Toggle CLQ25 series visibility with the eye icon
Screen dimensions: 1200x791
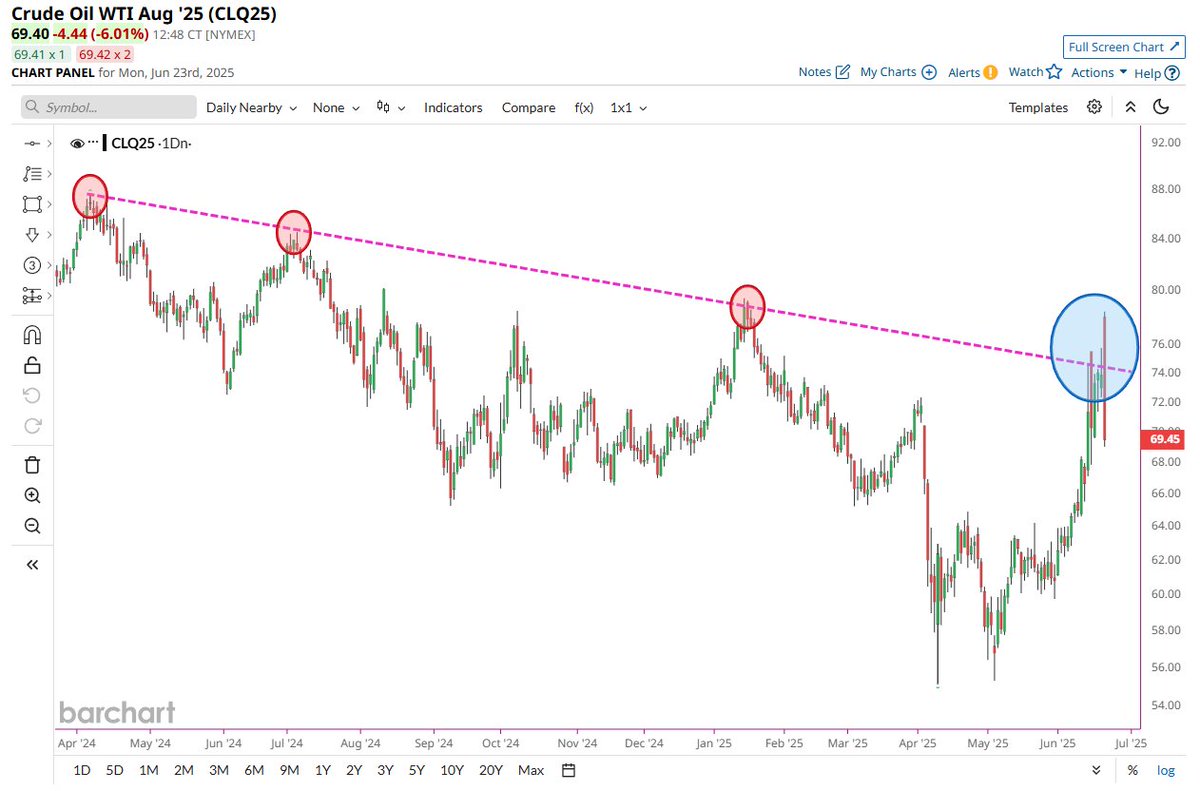(x=77, y=143)
